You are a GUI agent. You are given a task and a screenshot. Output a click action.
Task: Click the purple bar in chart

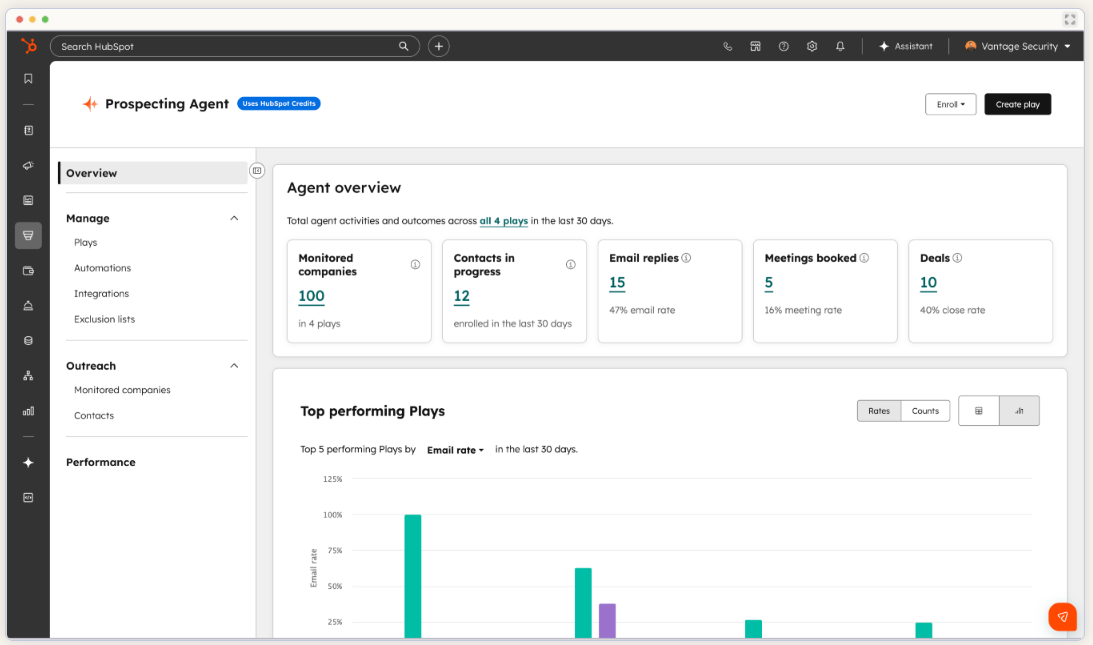tap(607, 621)
